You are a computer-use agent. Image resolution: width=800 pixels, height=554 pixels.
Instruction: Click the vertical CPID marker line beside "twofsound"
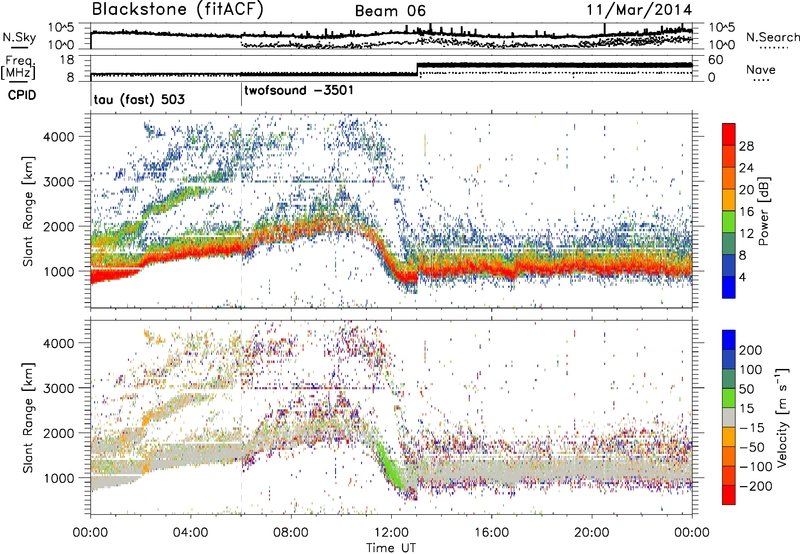point(241,94)
